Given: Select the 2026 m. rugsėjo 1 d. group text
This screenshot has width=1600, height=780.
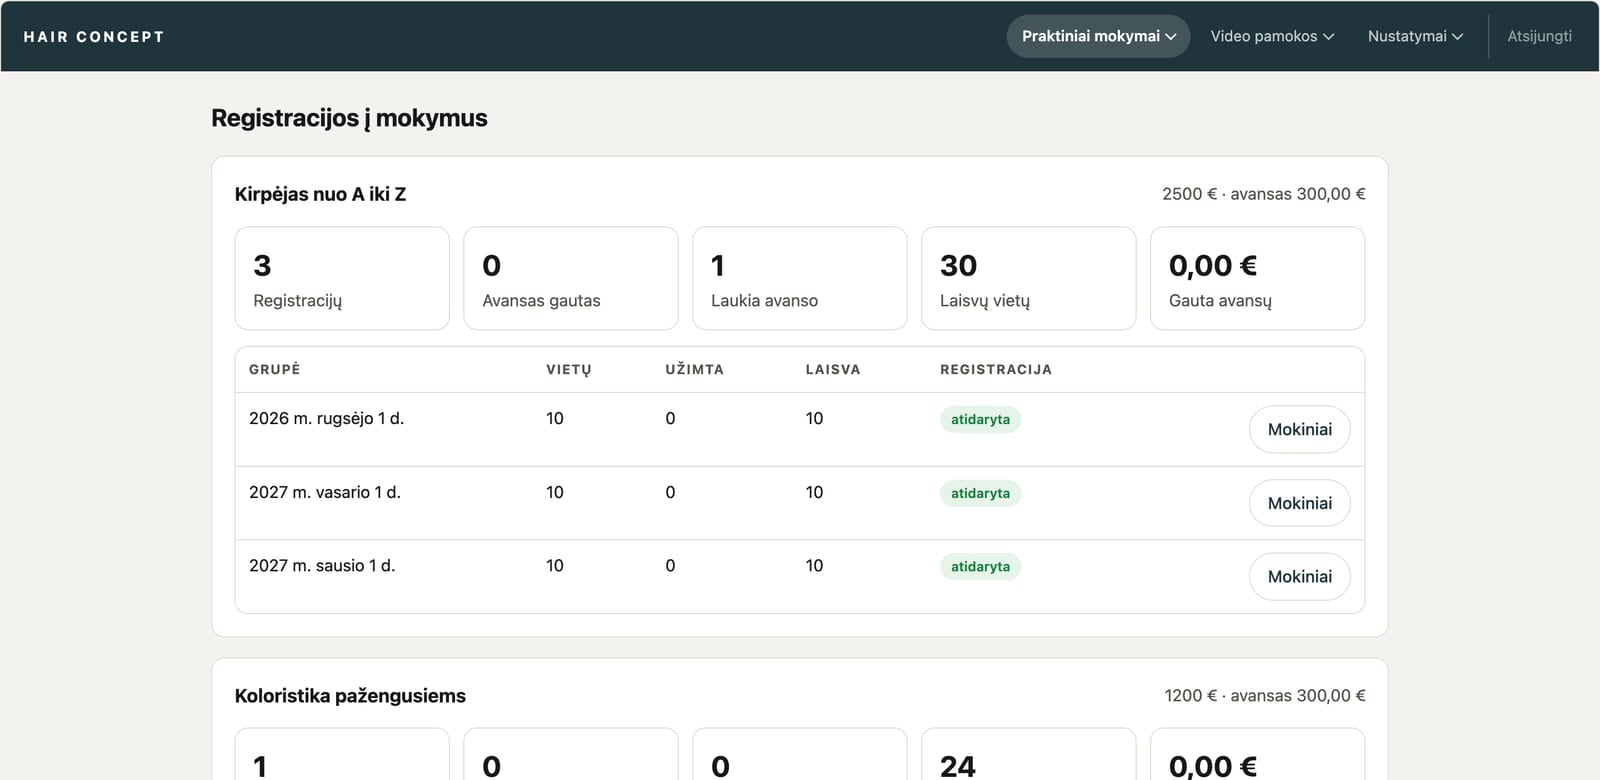Looking at the screenshot, I should coord(326,418).
